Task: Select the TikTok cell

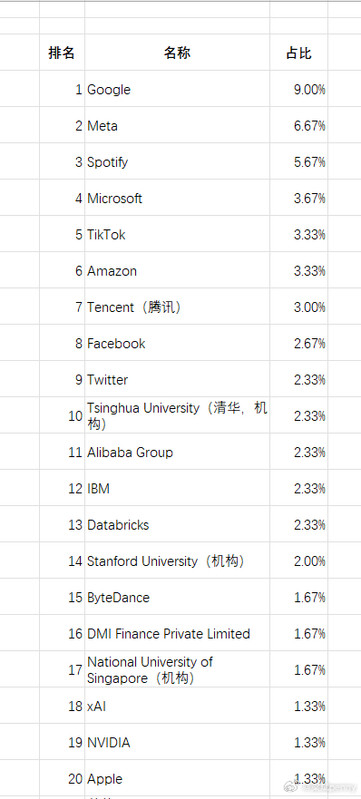Action: coord(177,234)
